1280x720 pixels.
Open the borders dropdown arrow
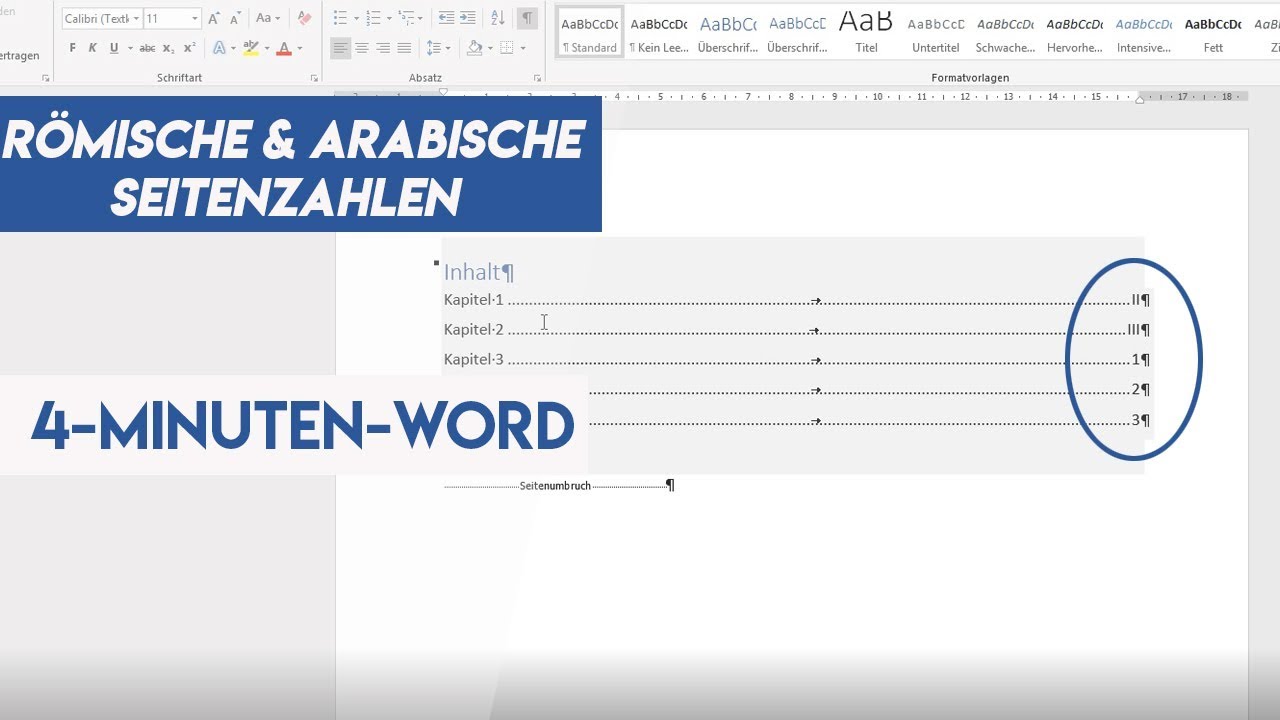click(x=522, y=48)
